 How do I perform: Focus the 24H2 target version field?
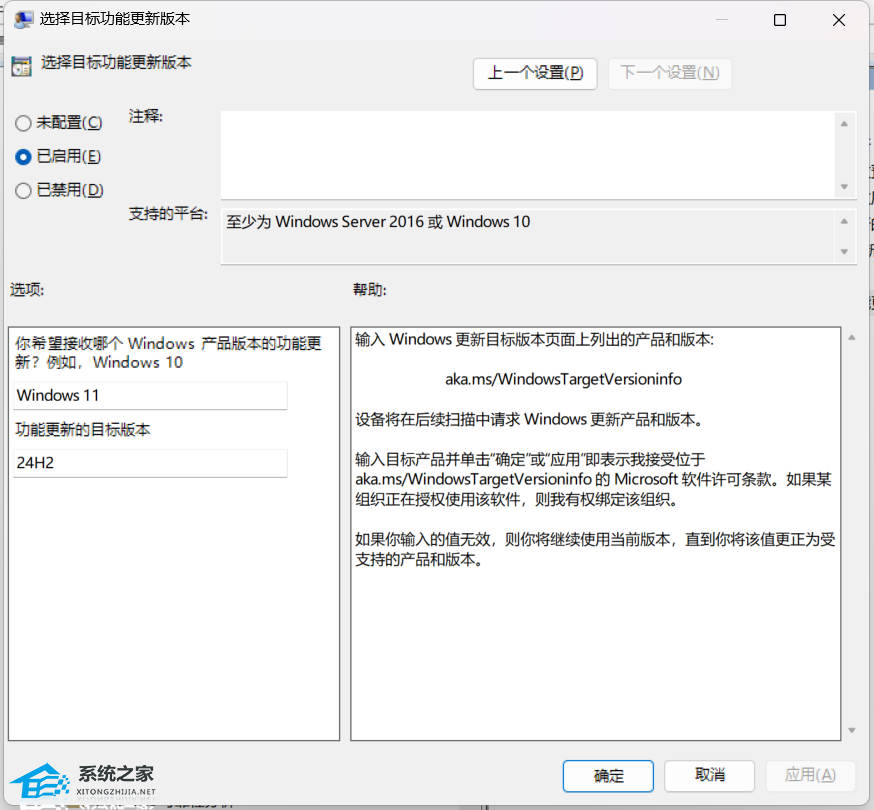tap(150, 463)
